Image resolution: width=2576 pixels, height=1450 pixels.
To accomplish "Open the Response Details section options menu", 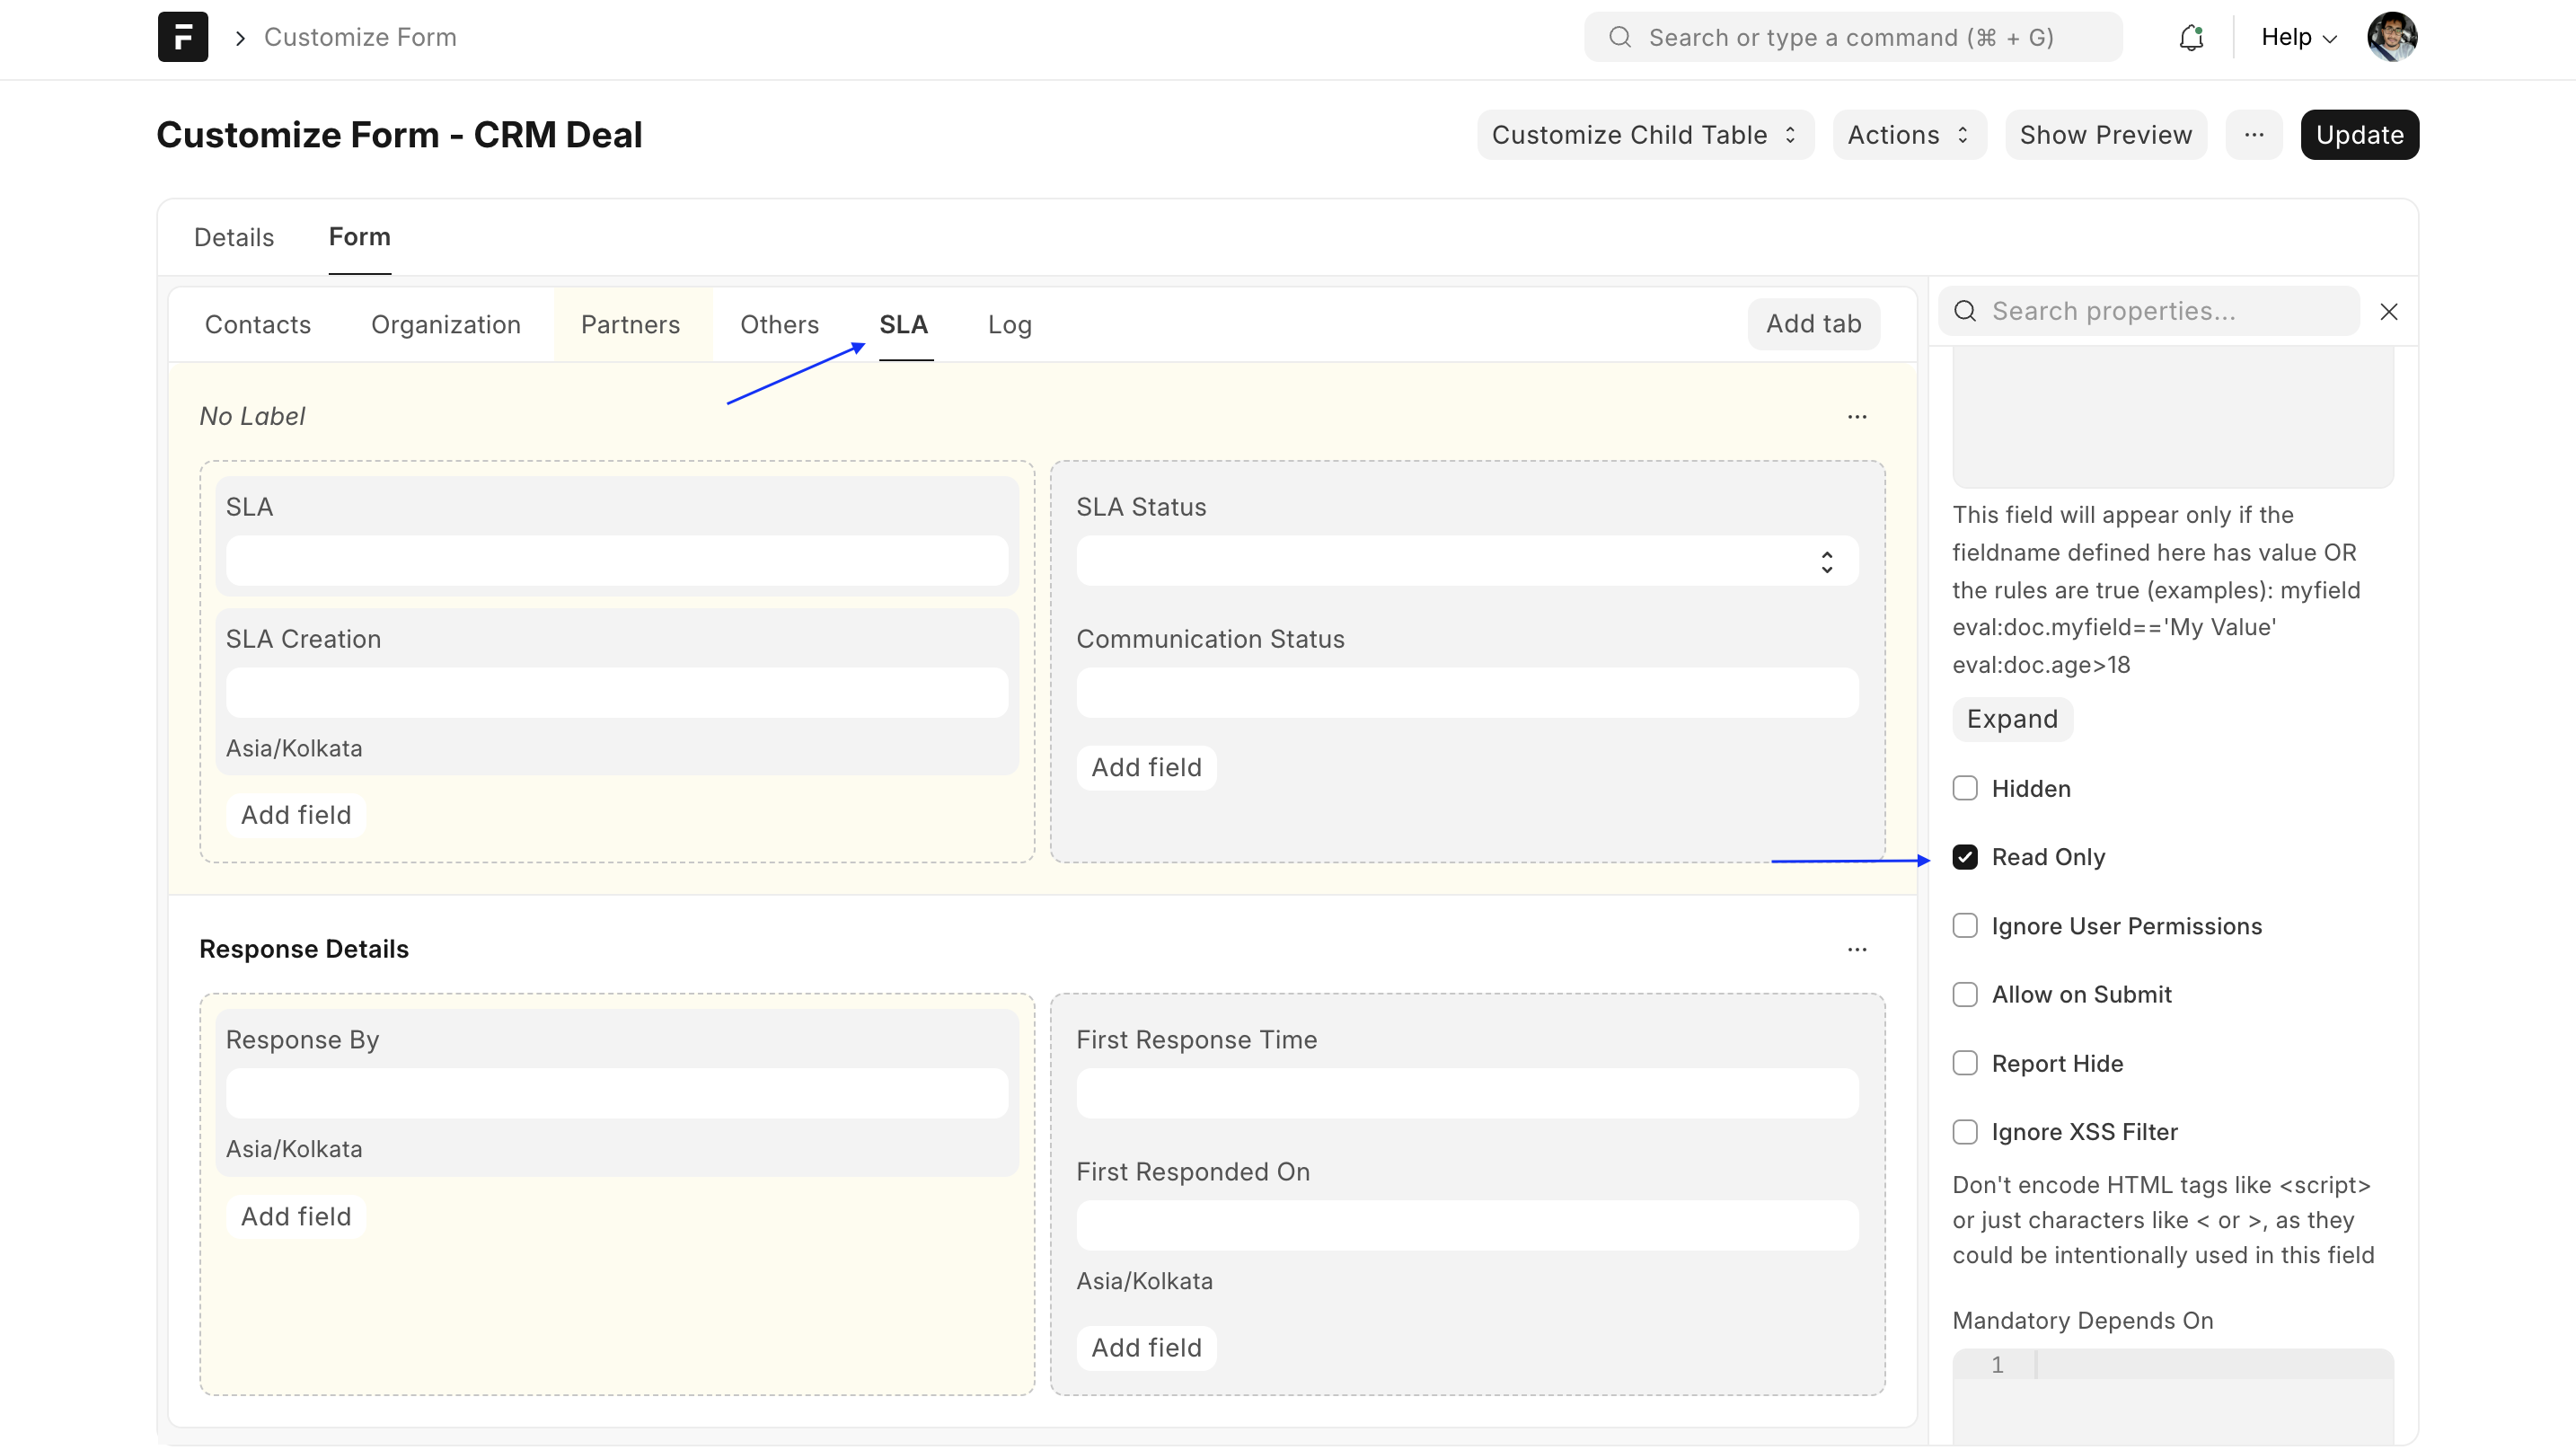I will pyautogui.click(x=1856, y=949).
